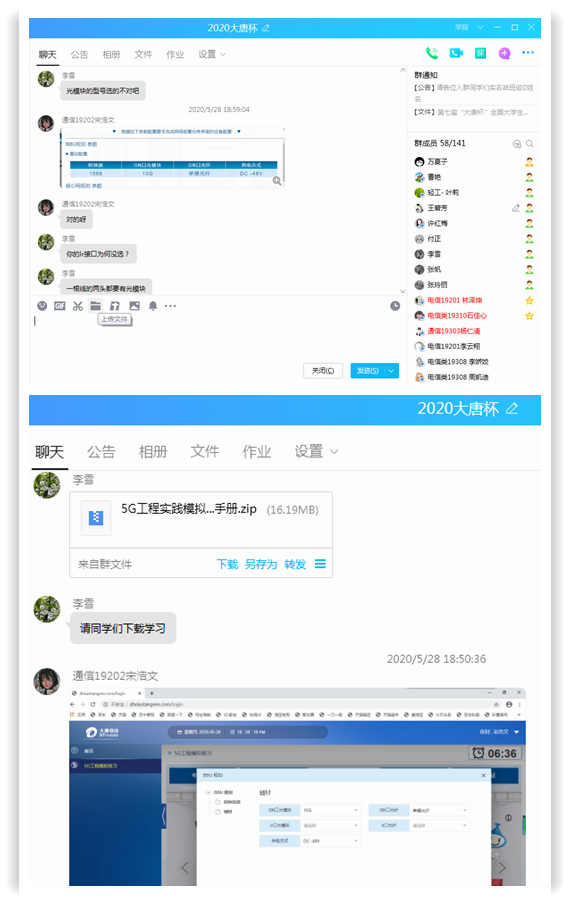572x901 pixels.
Task: Open message history clock icon
Action: click(395, 306)
